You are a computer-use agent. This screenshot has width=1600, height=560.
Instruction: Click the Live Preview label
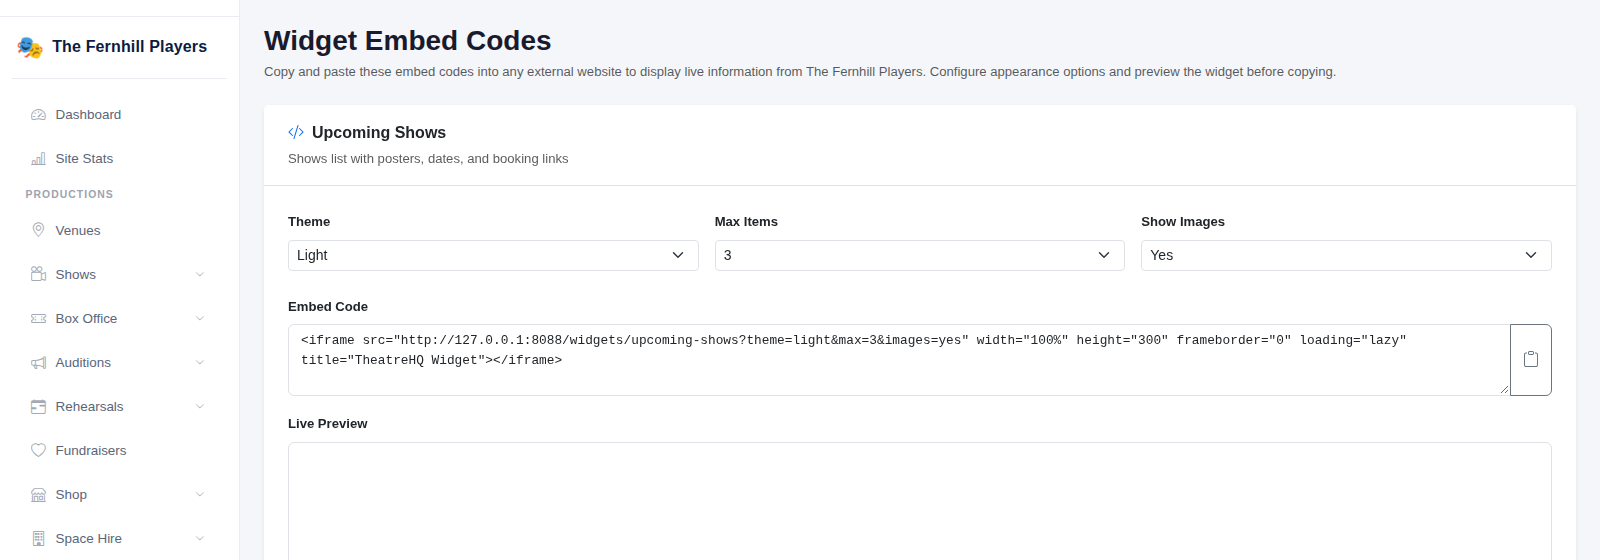click(328, 424)
